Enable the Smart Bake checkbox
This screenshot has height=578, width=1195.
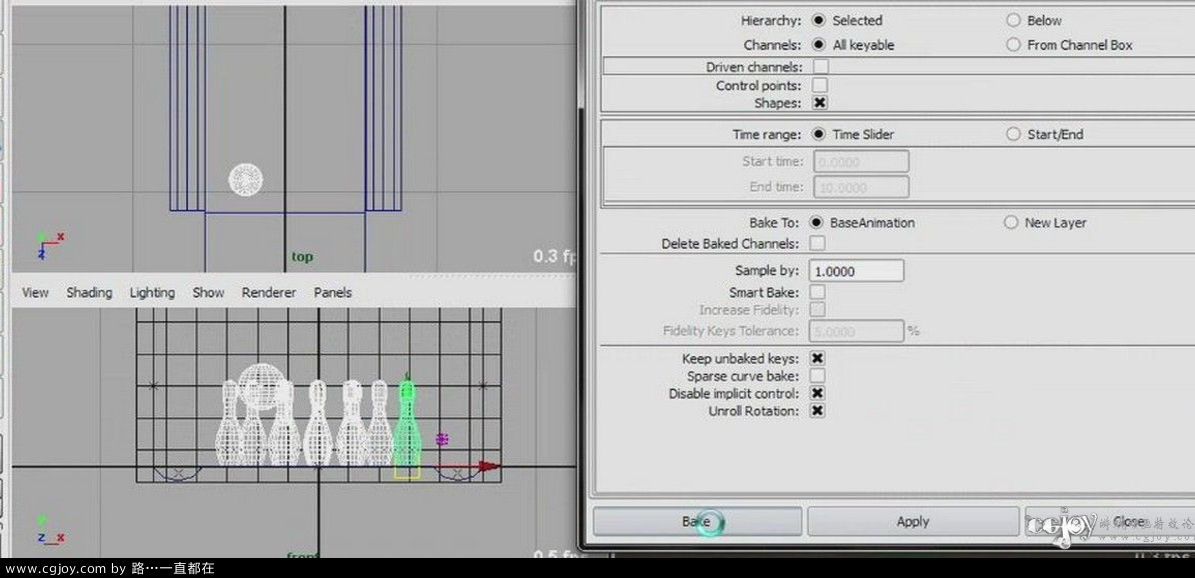coord(817,292)
